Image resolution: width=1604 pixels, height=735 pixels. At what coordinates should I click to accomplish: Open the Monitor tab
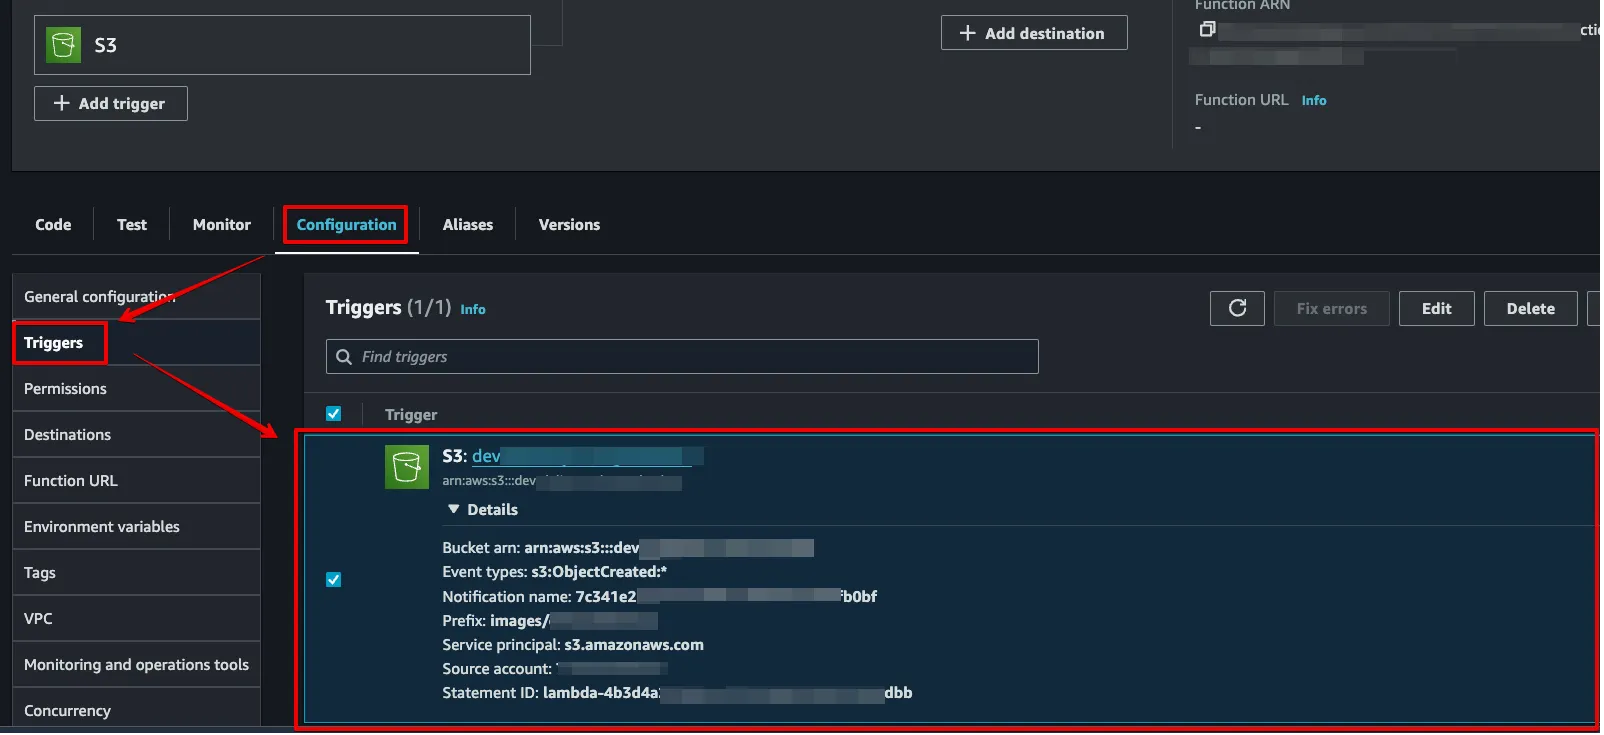click(222, 225)
